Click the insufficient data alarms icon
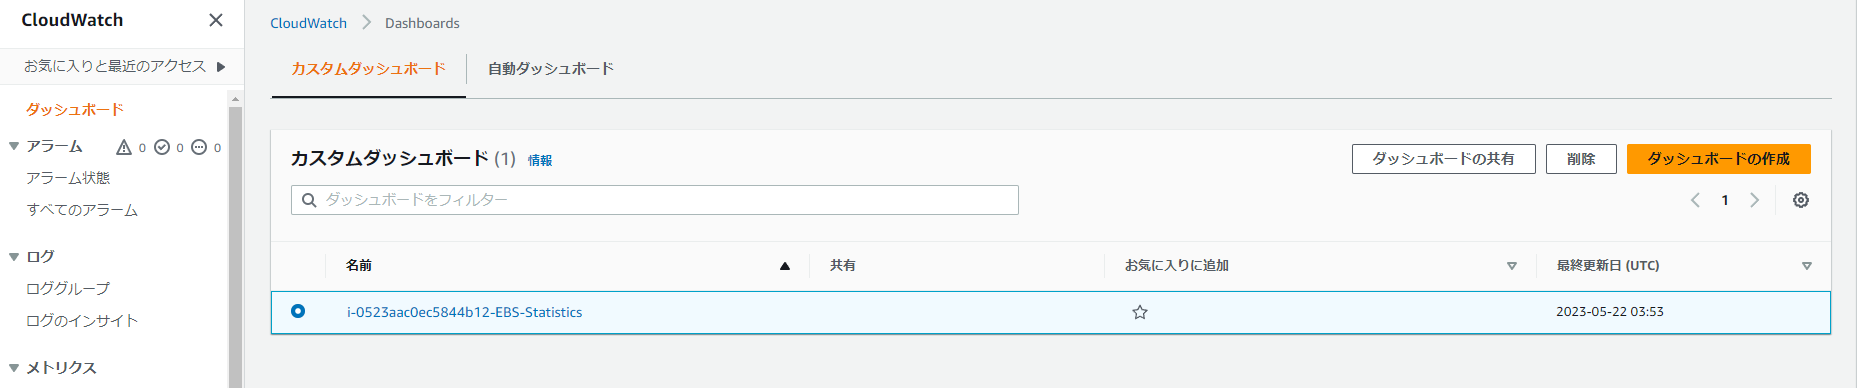 [199, 147]
